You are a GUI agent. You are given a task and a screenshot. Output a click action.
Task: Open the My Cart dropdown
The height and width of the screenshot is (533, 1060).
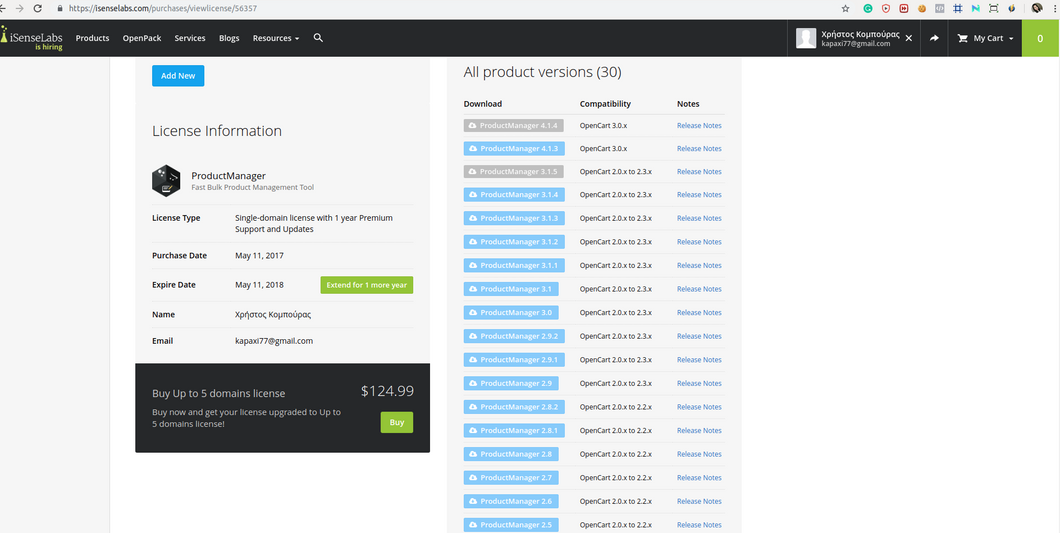(x=985, y=38)
